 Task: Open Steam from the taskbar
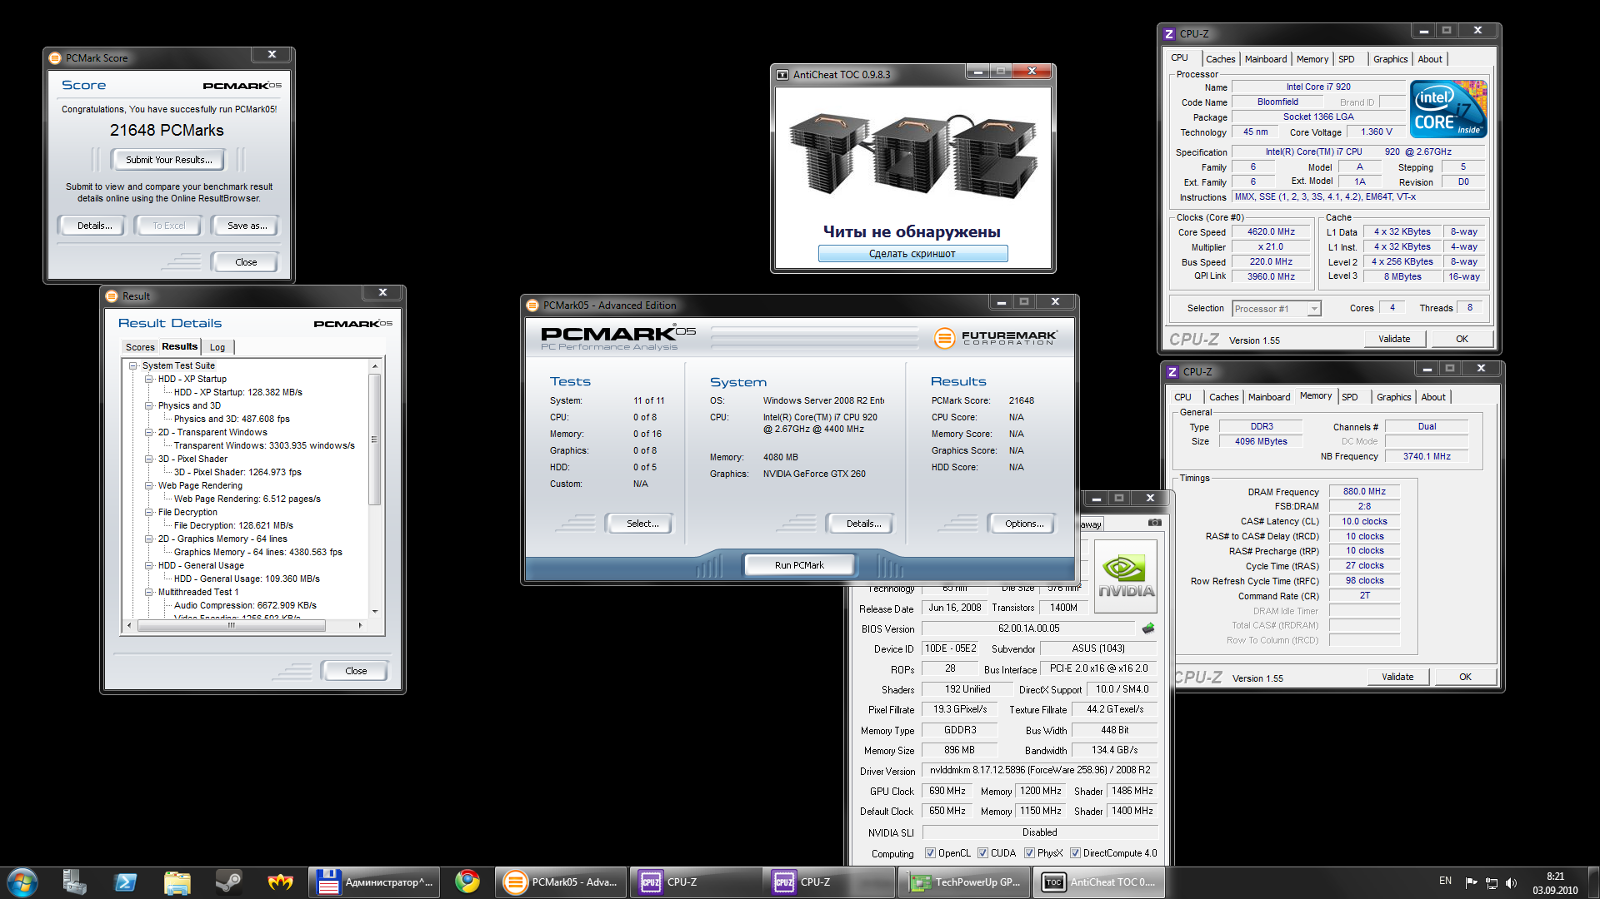tap(229, 882)
